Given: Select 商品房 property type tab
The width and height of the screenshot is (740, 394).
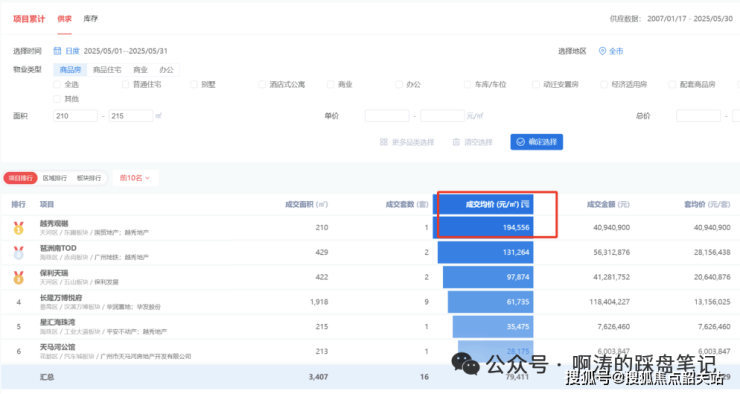Looking at the screenshot, I should click(x=70, y=69).
